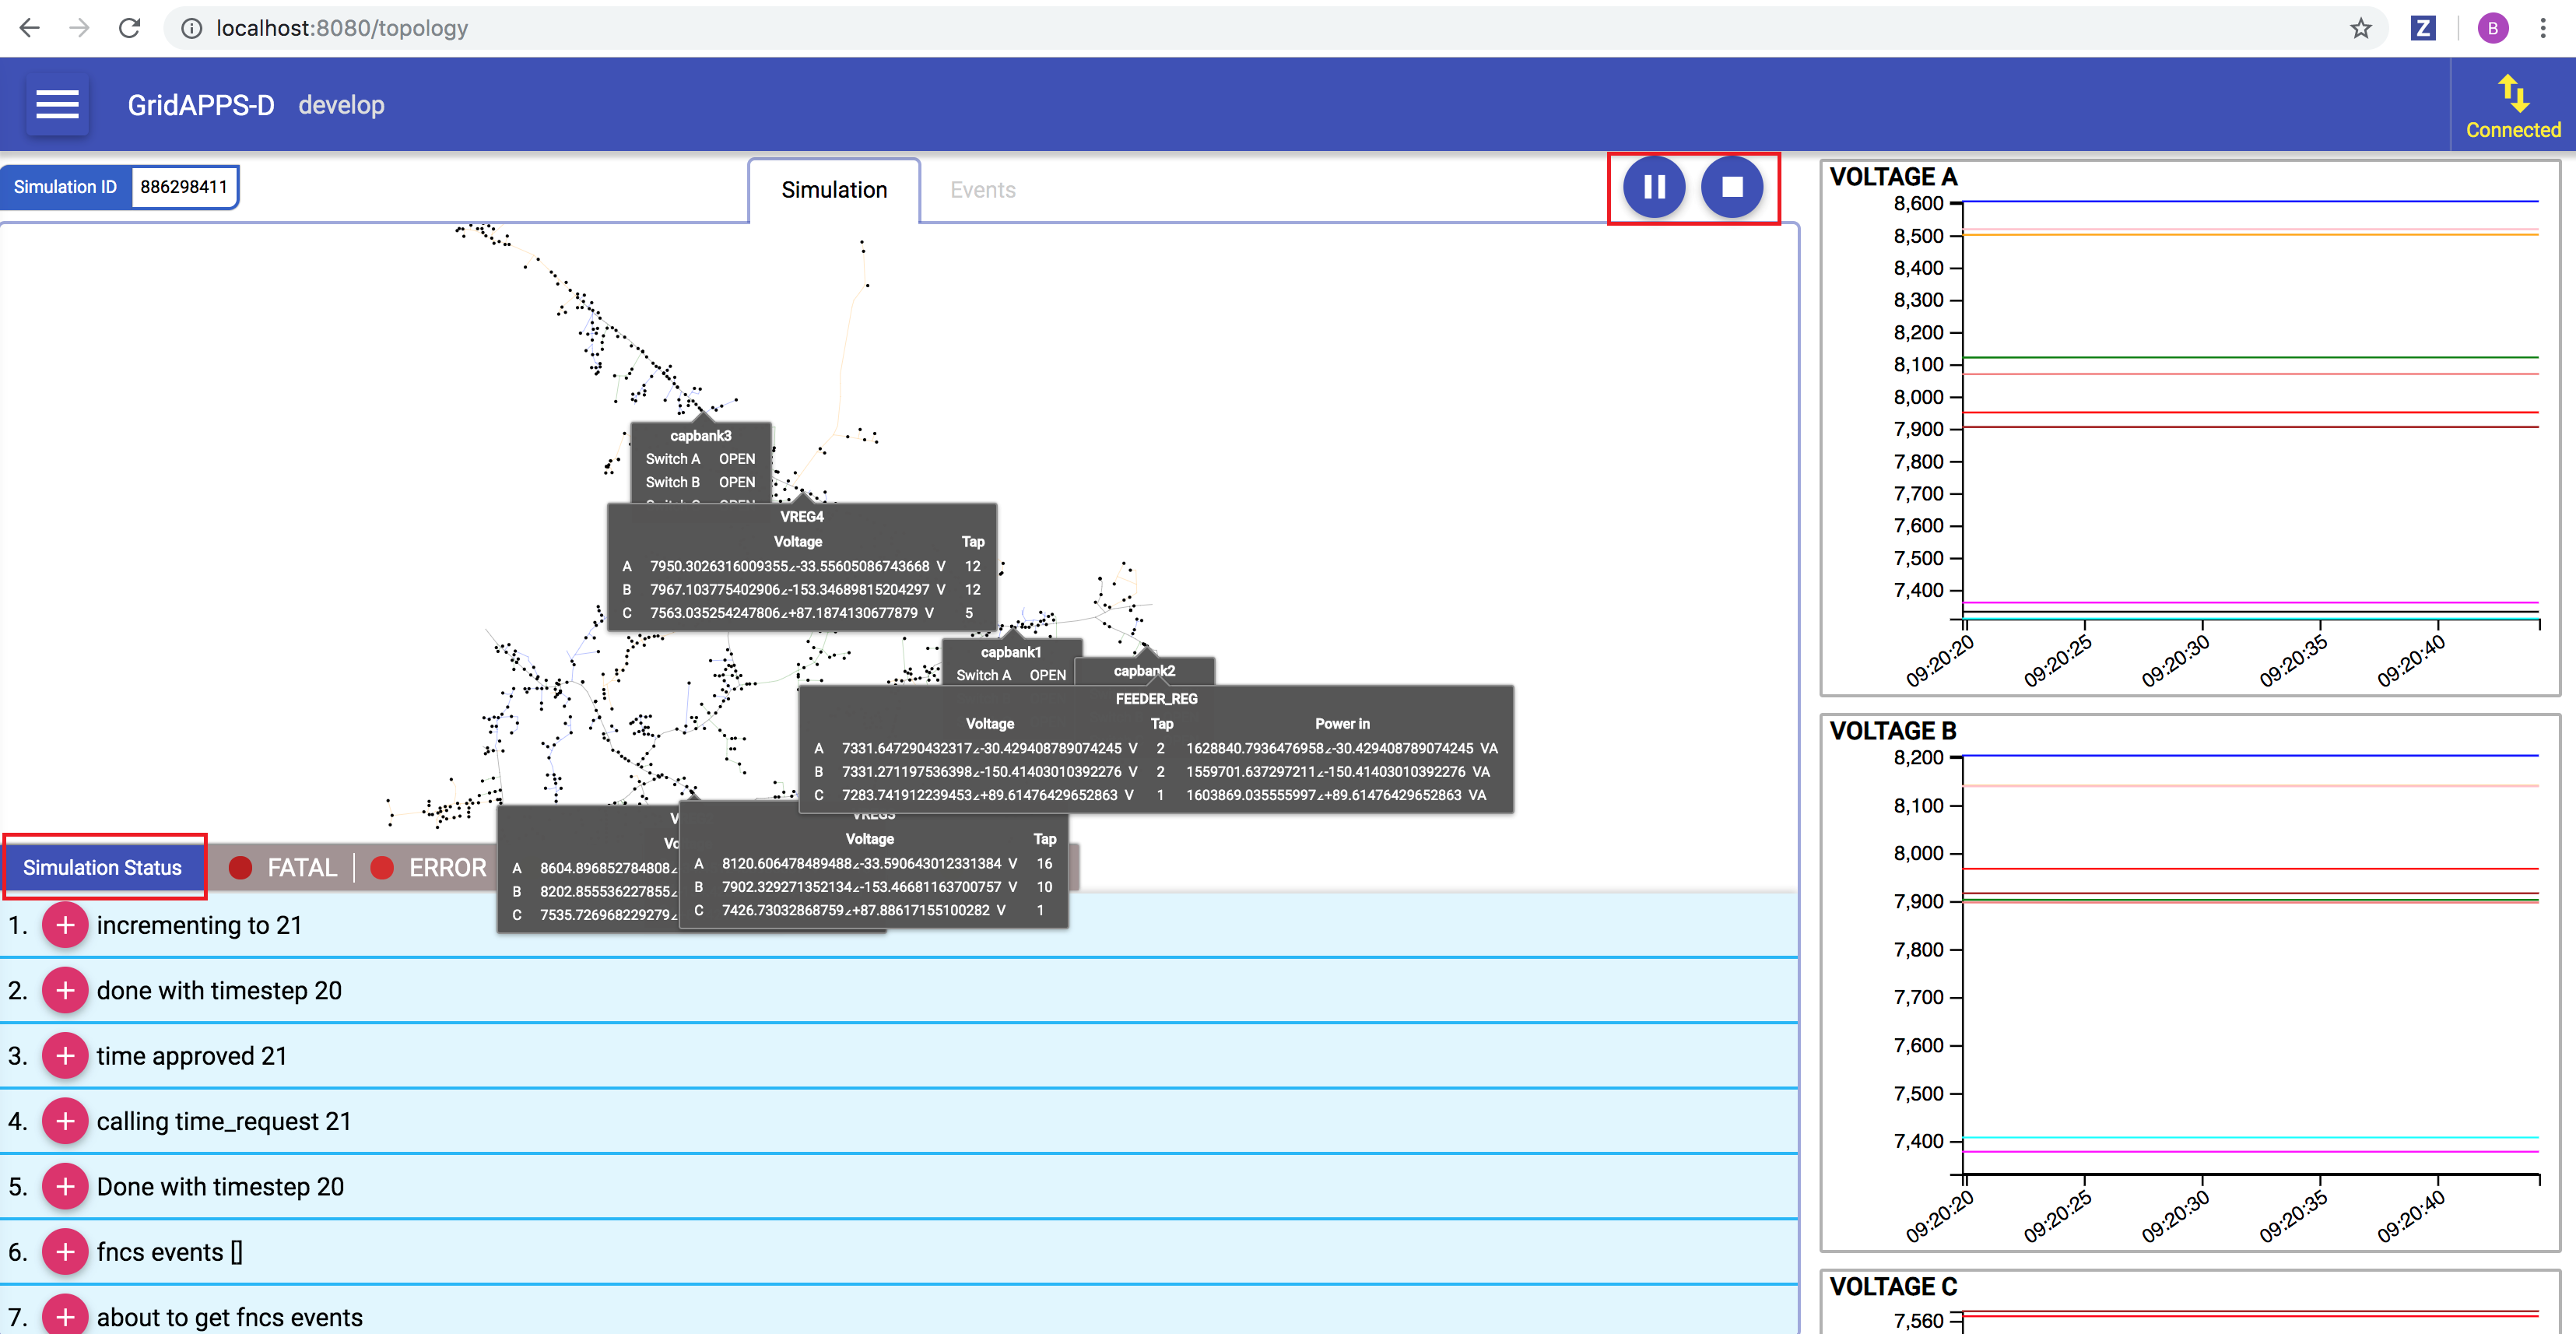Open the browser profile avatar B
2576x1334 pixels.
point(2492,28)
